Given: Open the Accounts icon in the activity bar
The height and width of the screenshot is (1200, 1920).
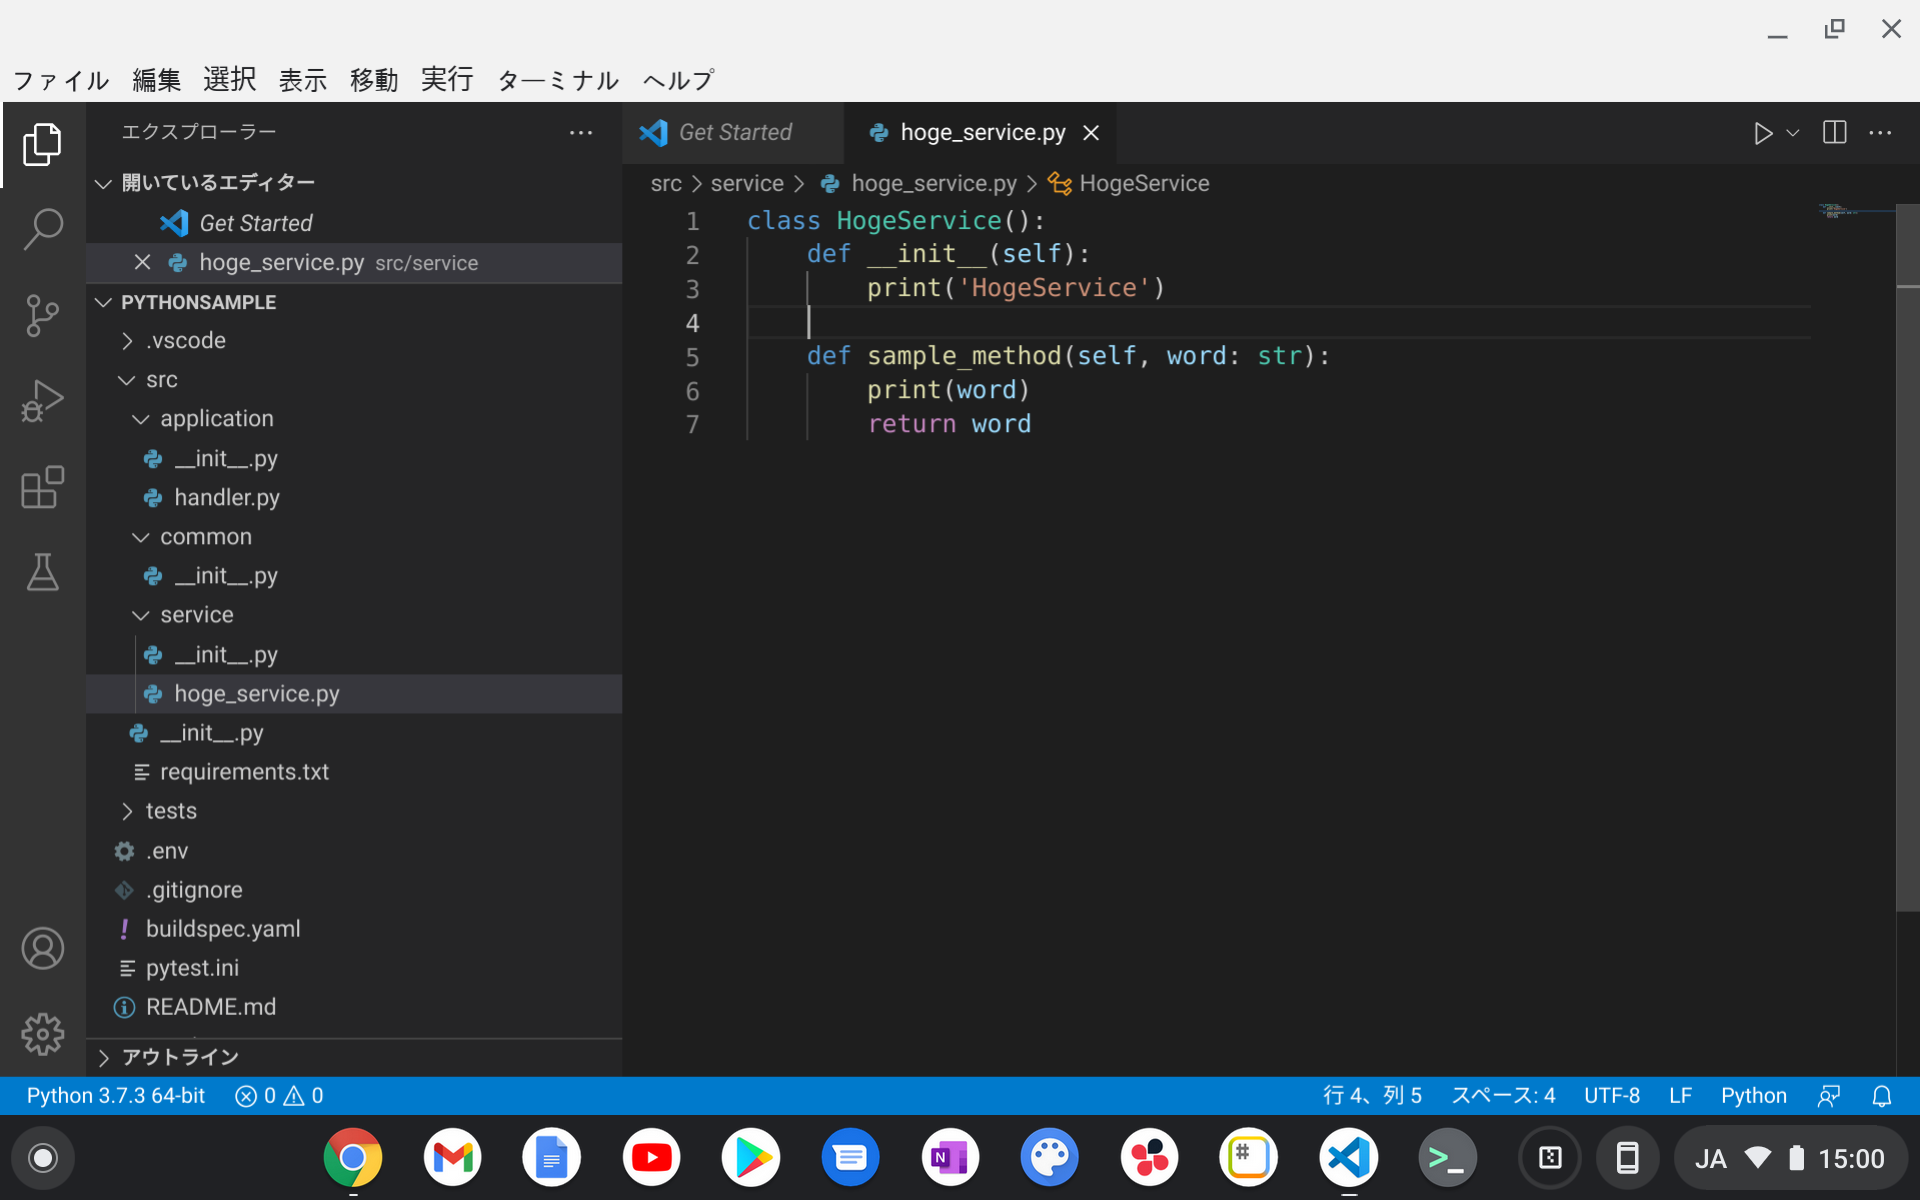Looking at the screenshot, I should (43, 948).
